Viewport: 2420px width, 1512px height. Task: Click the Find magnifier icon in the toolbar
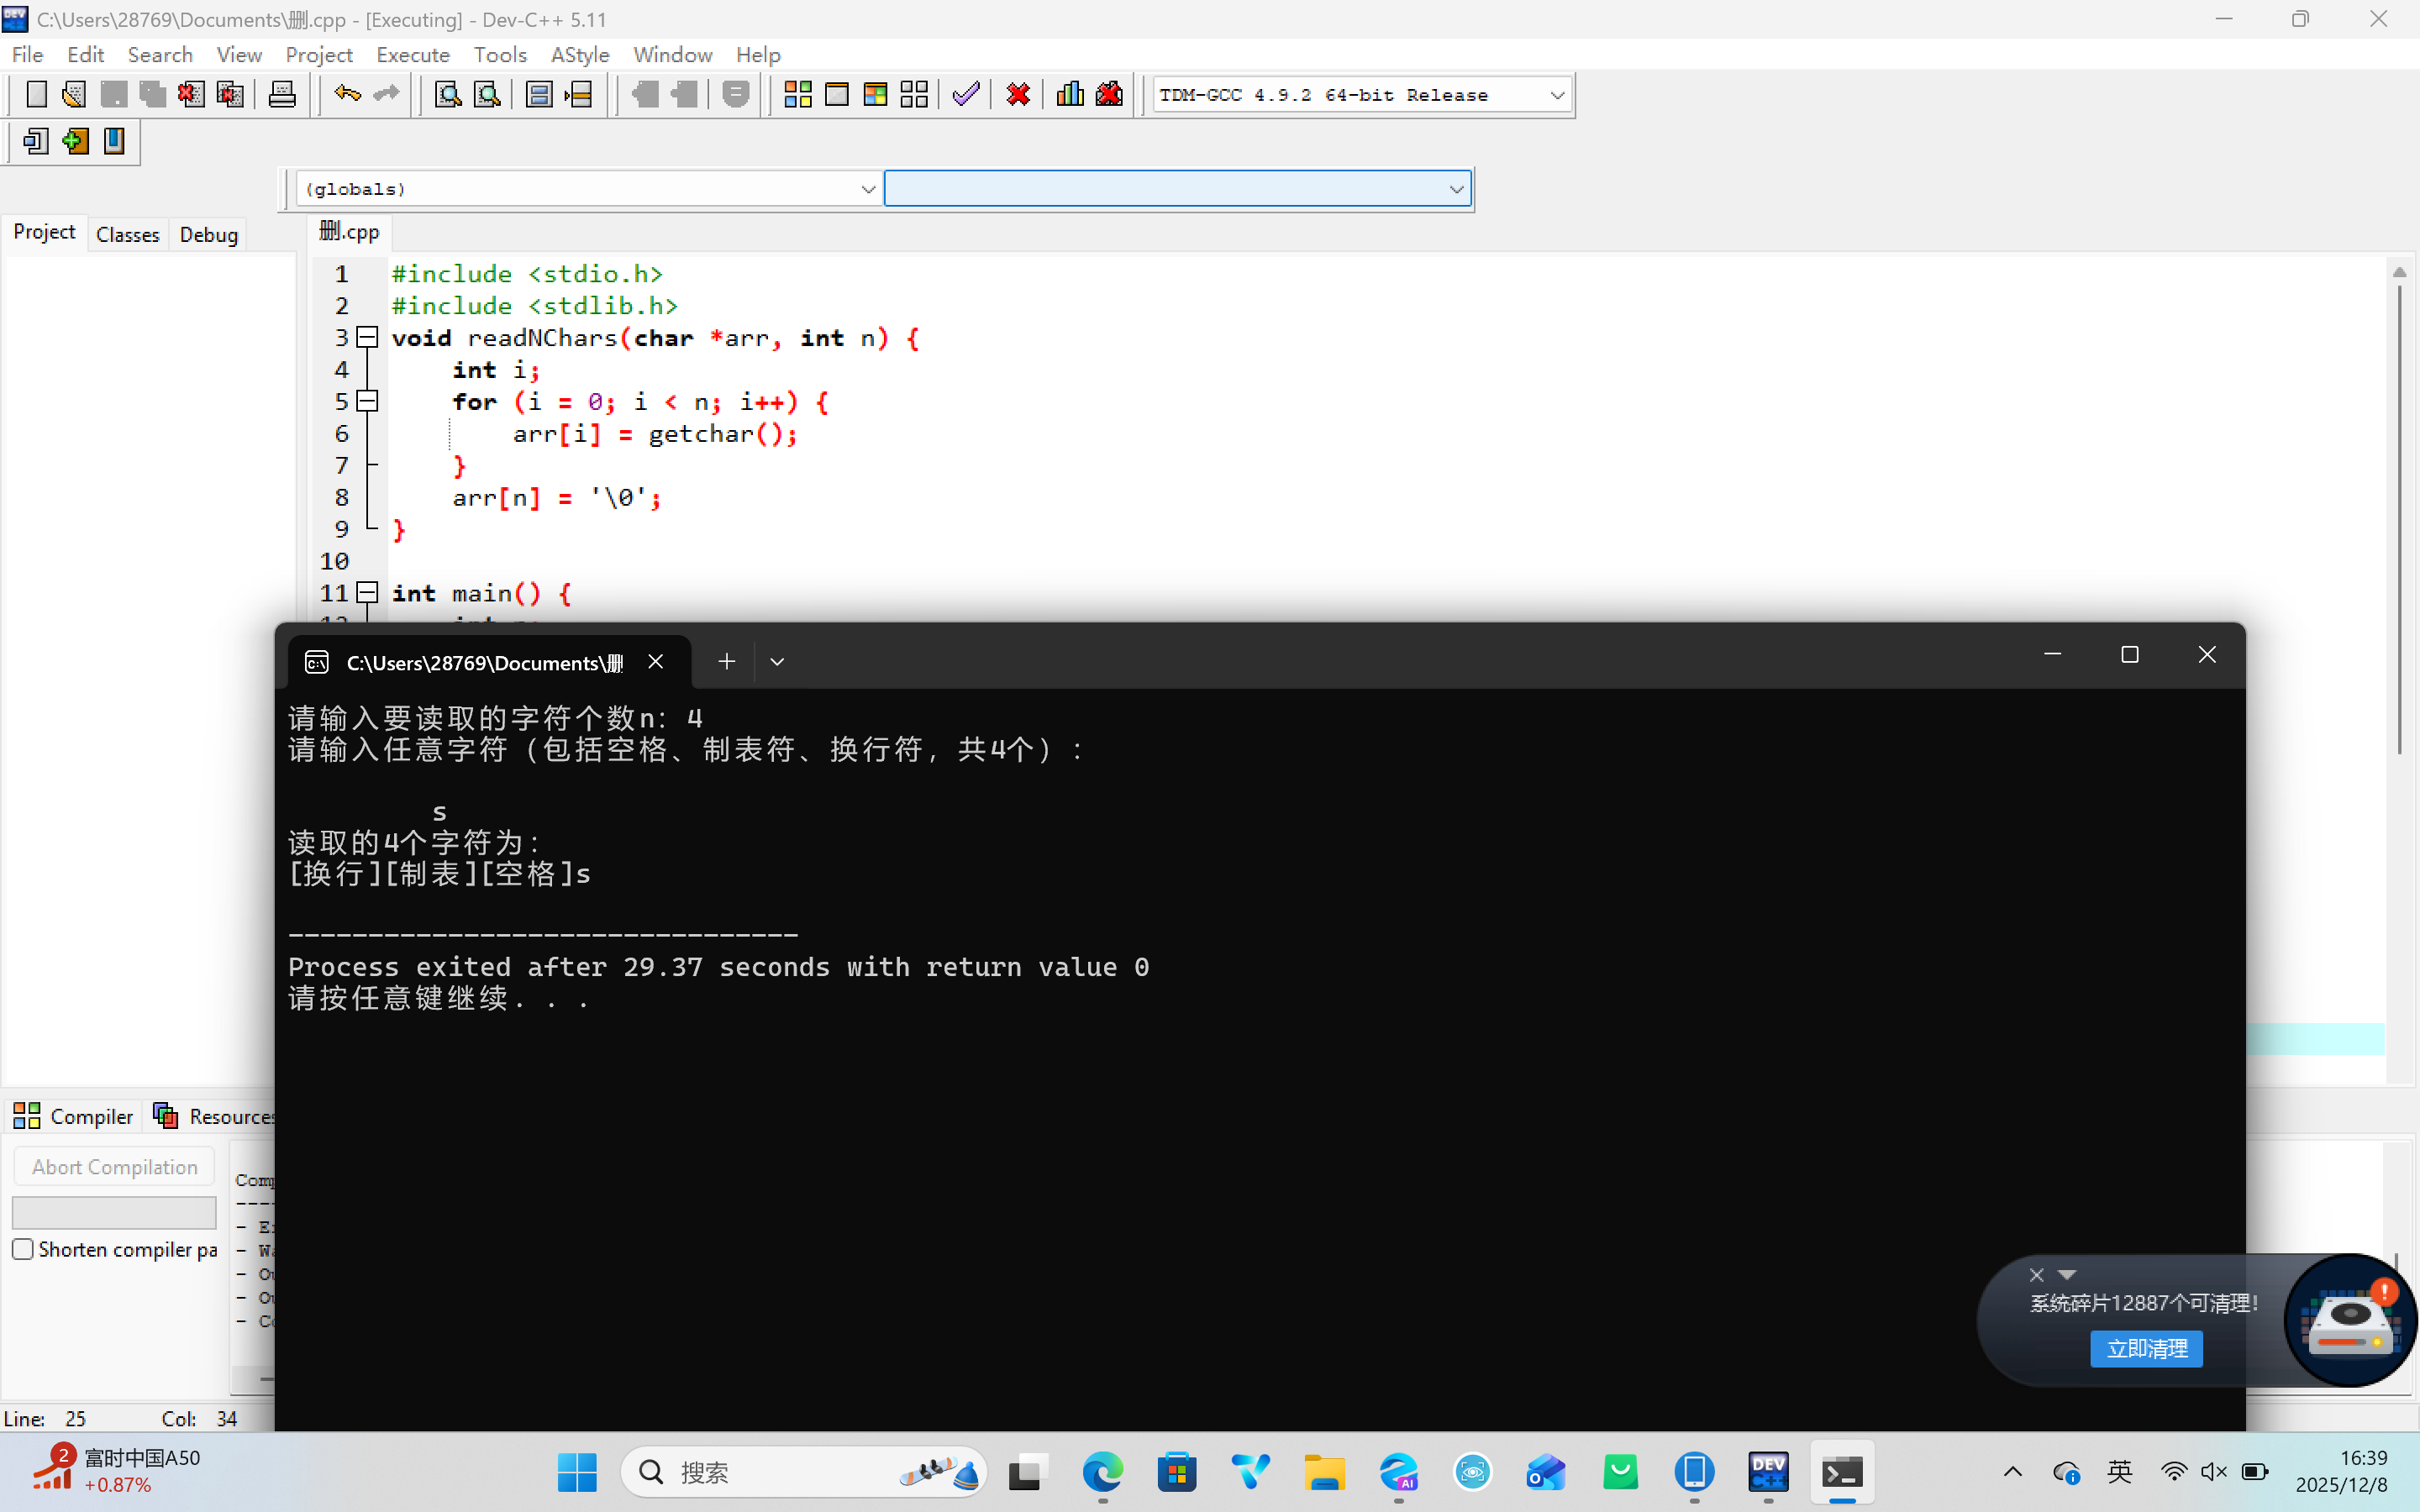pos(448,95)
